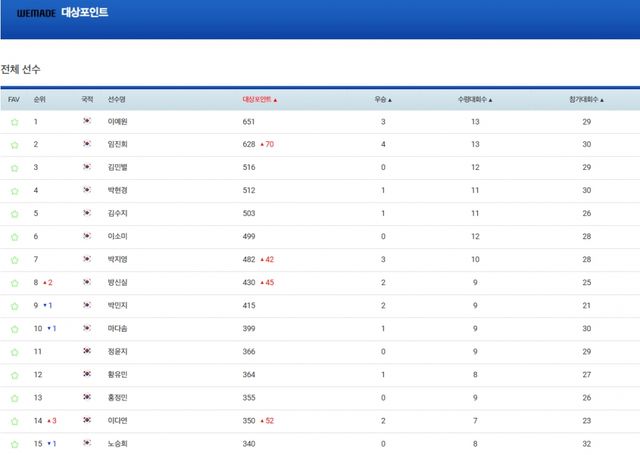The image size is (640, 455).
Task: Mark 이소미 with the favorite star
Action: pos(14,236)
